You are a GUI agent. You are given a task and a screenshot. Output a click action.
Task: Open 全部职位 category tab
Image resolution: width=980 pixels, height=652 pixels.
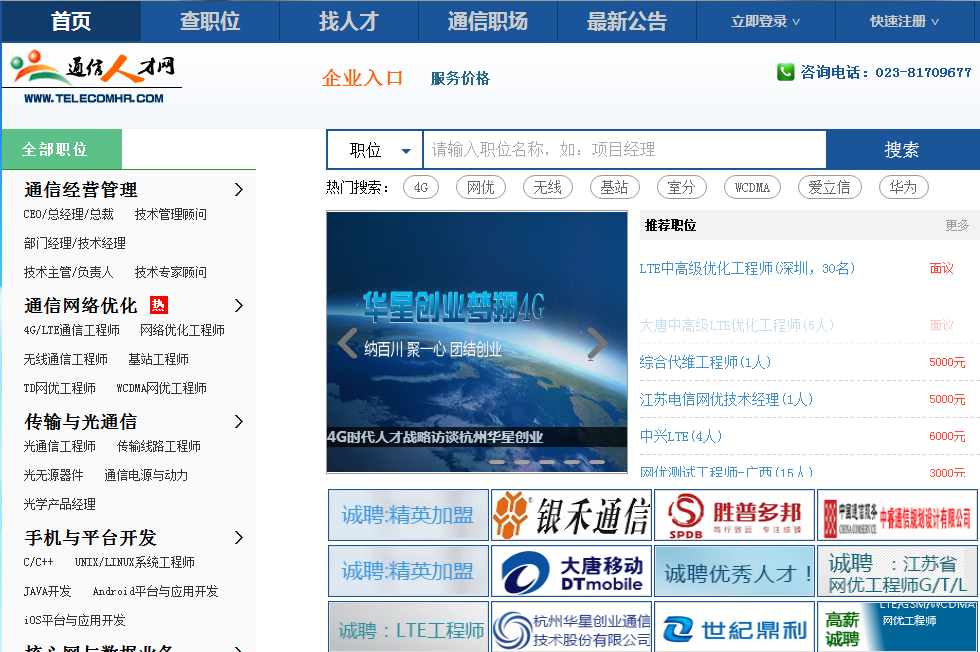[x=62, y=149]
